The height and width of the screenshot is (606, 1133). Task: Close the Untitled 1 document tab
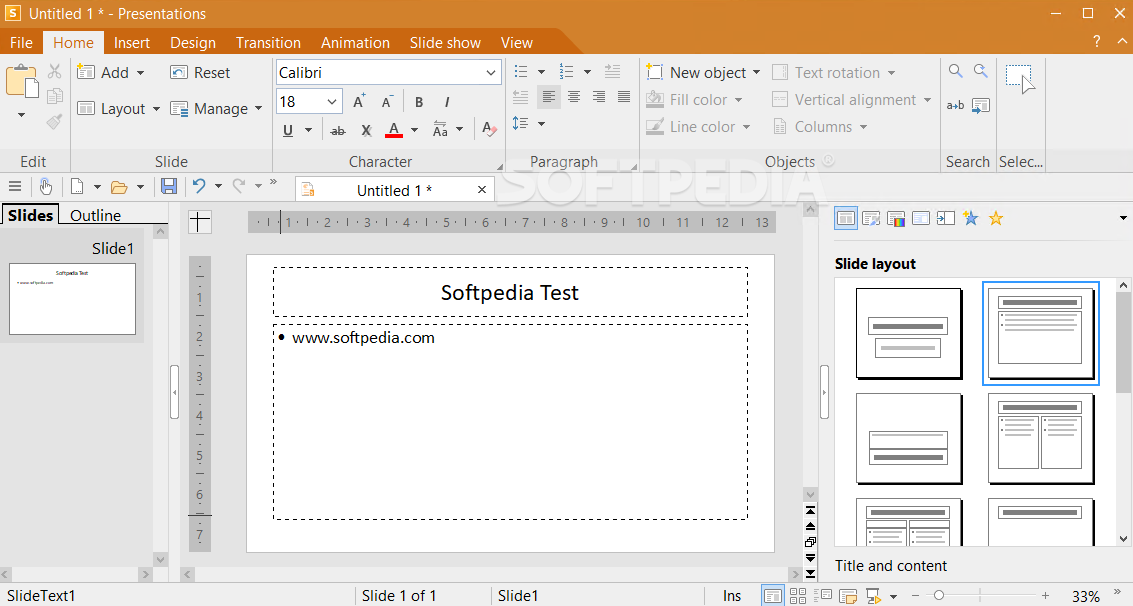pos(482,190)
